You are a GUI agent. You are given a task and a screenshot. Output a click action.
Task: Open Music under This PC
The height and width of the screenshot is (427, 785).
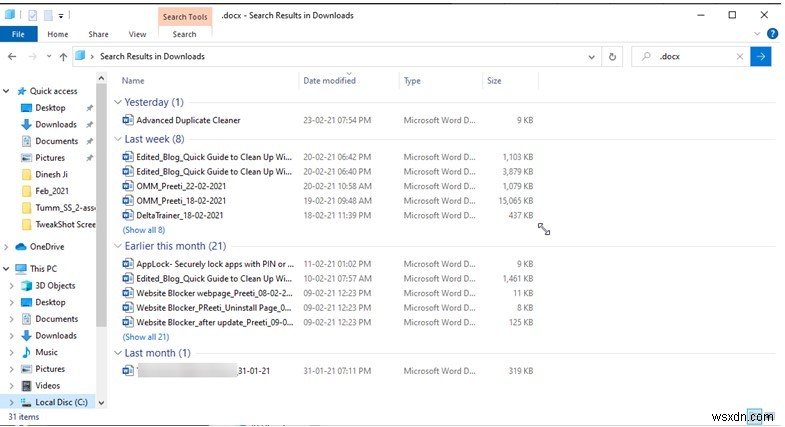coord(46,352)
